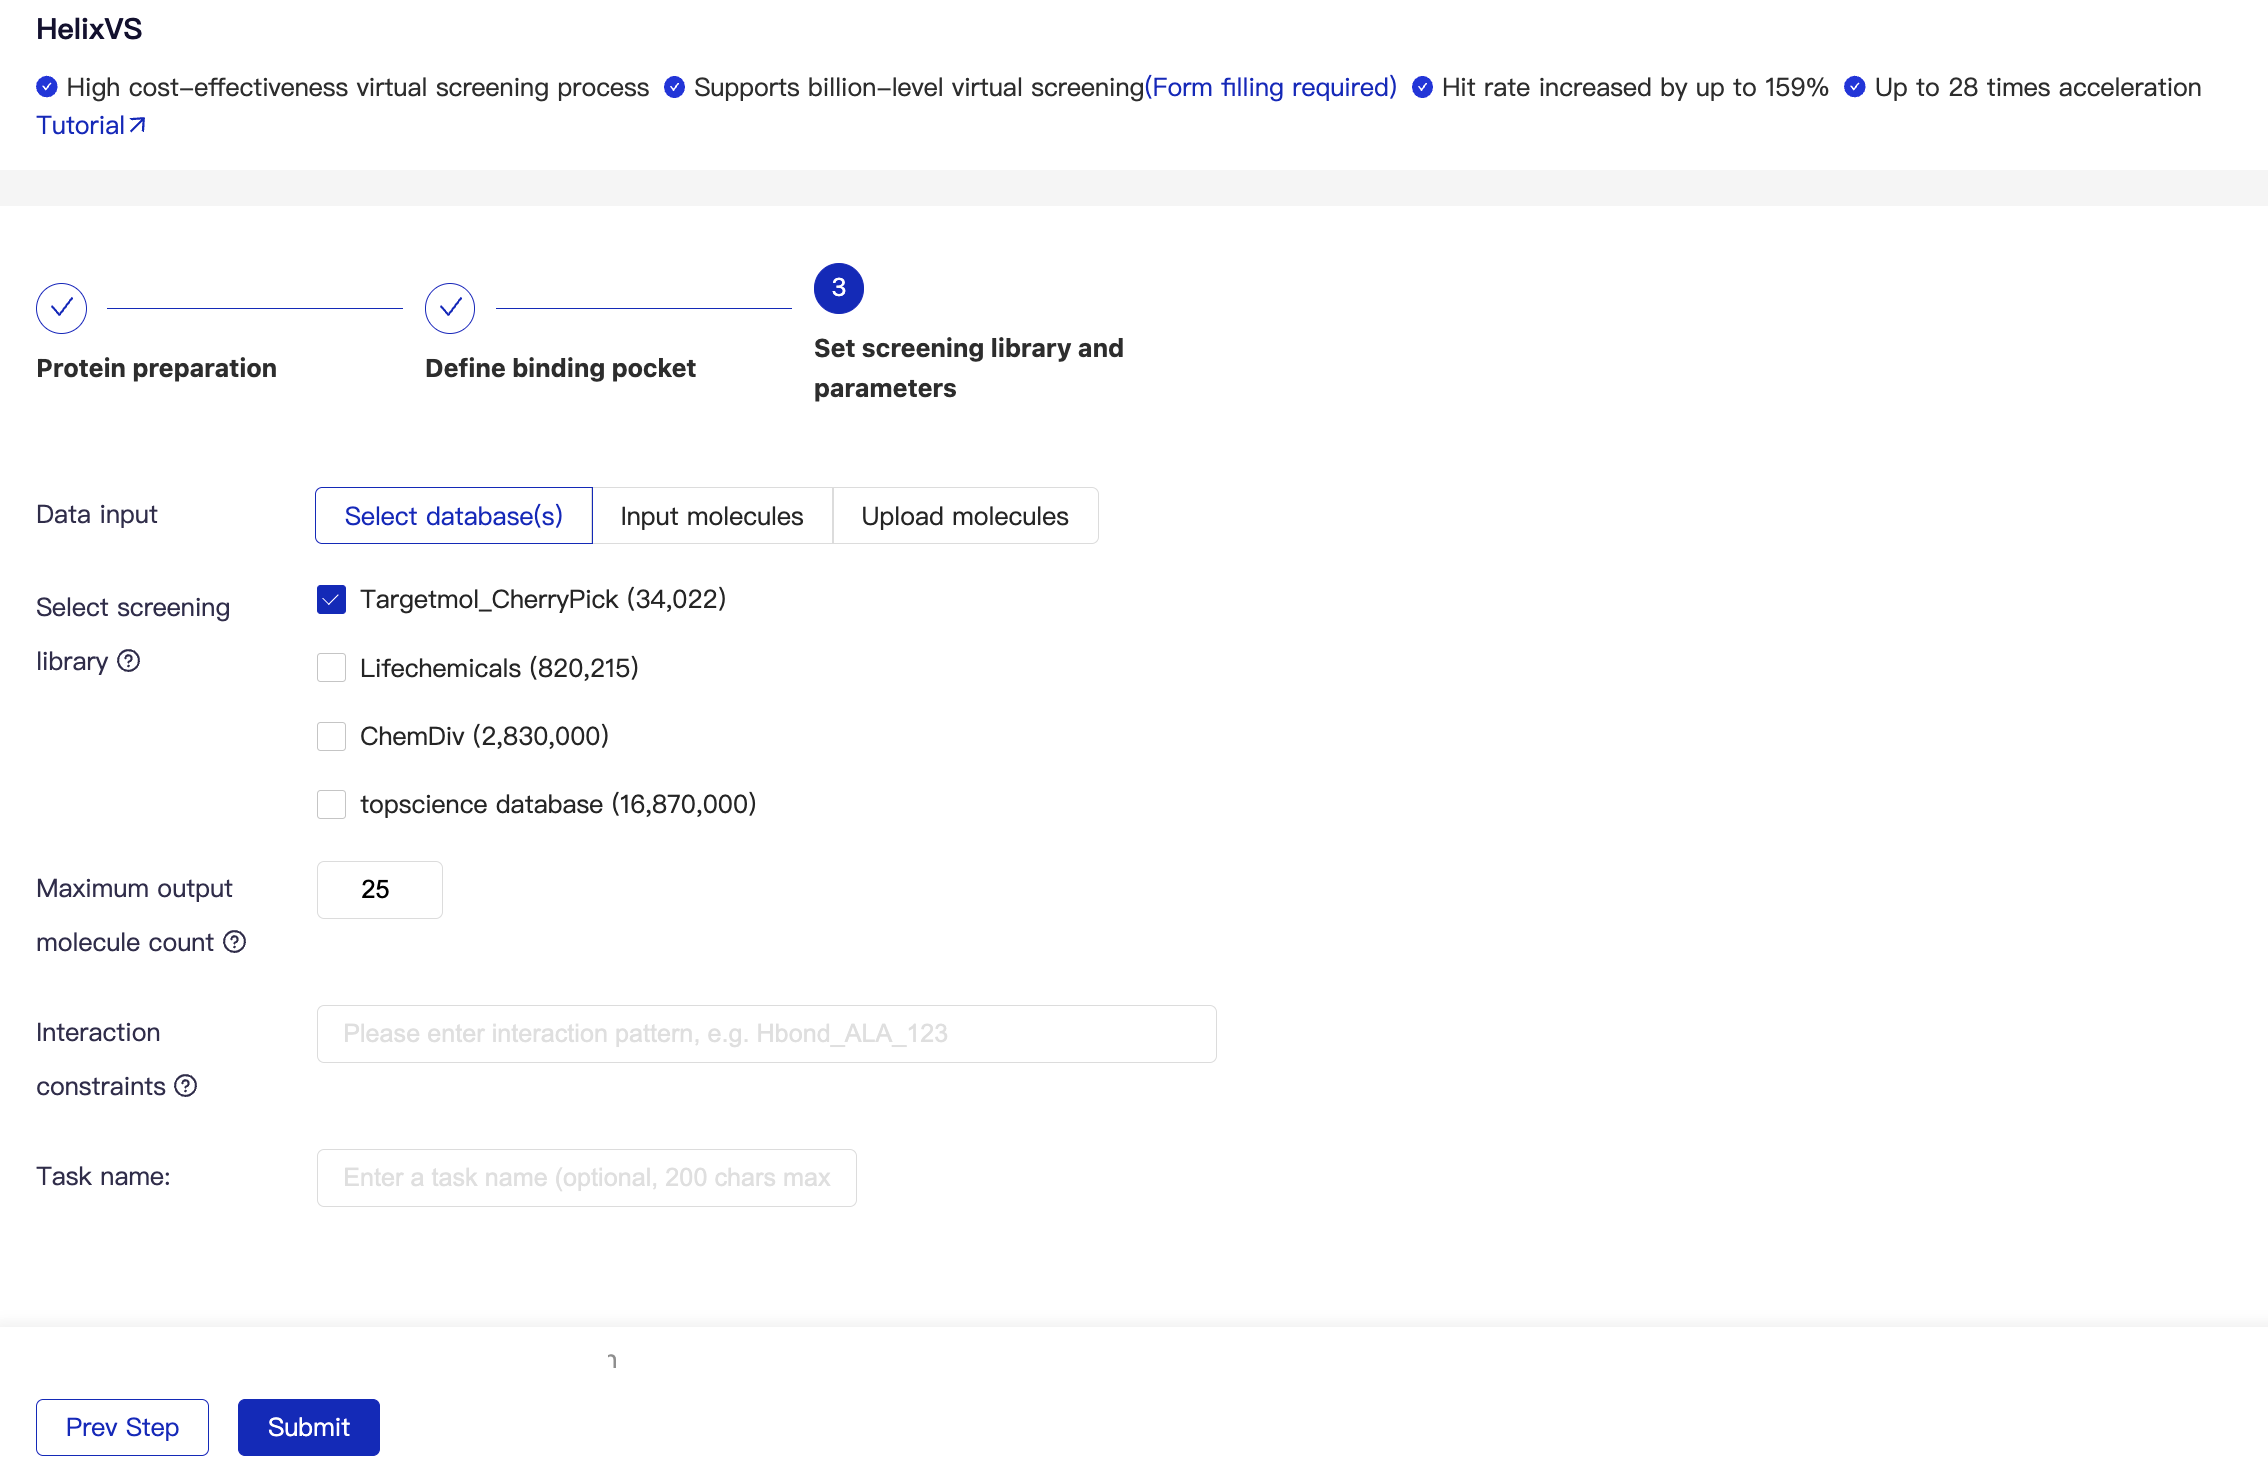
Task: Click help icon next to Maximum output molecule count
Action: click(x=235, y=942)
